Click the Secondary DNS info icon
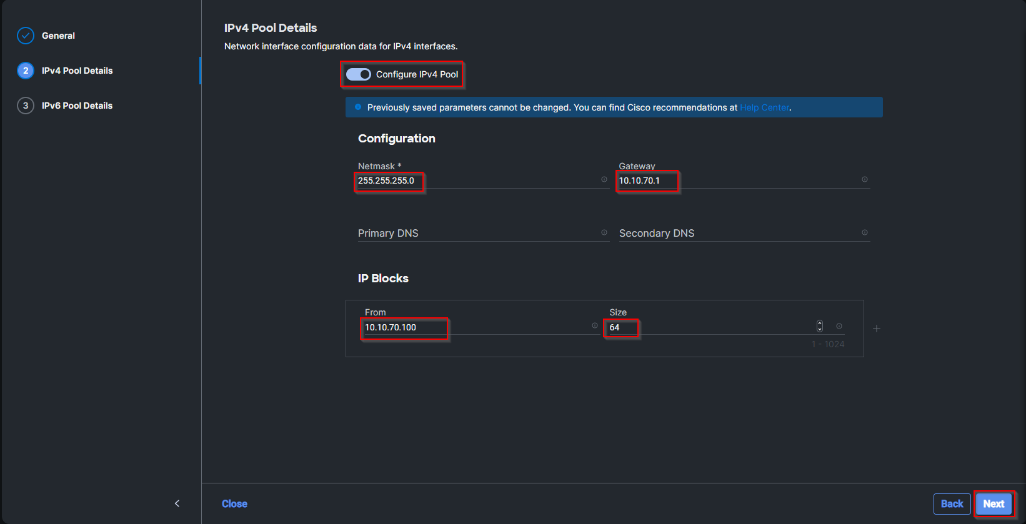This screenshot has height=524, width=1026. pyautogui.click(x=864, y=233)
